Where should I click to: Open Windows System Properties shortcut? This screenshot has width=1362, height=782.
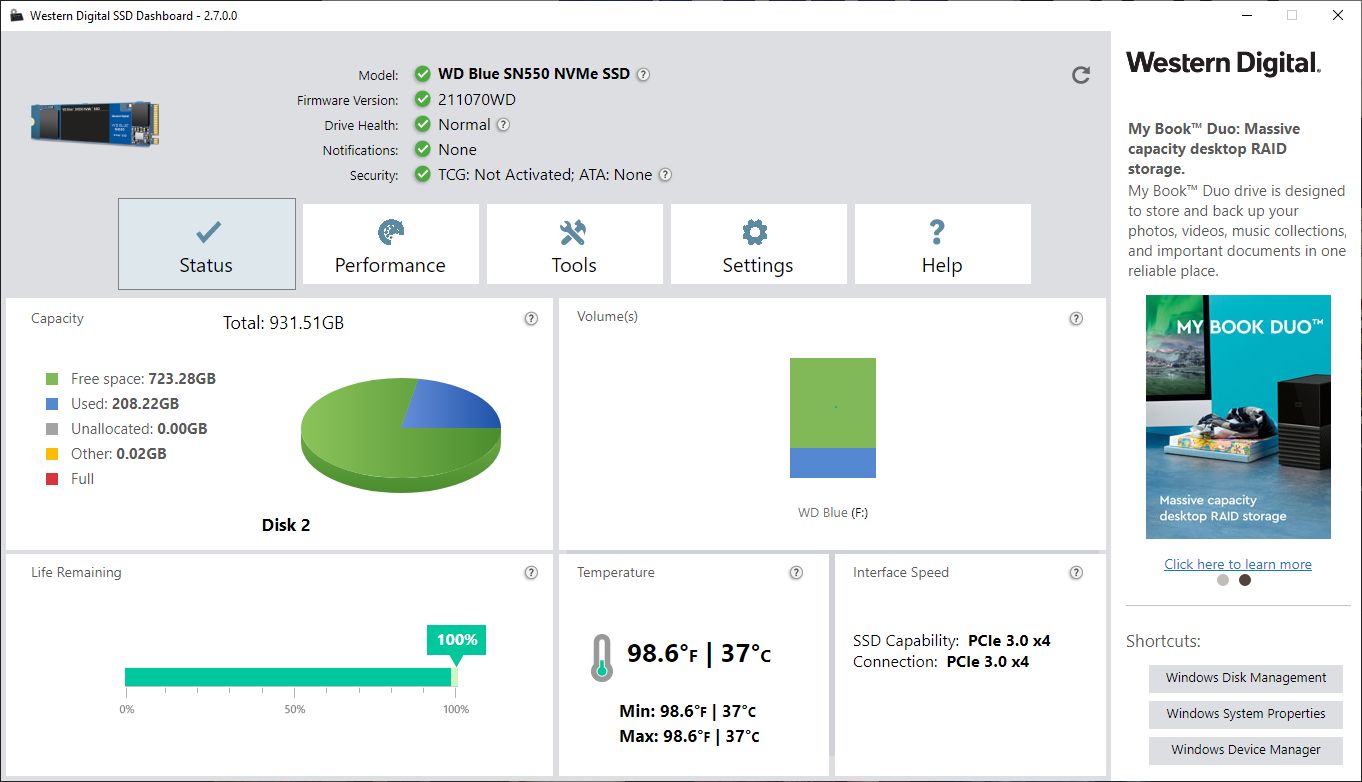1246,714
